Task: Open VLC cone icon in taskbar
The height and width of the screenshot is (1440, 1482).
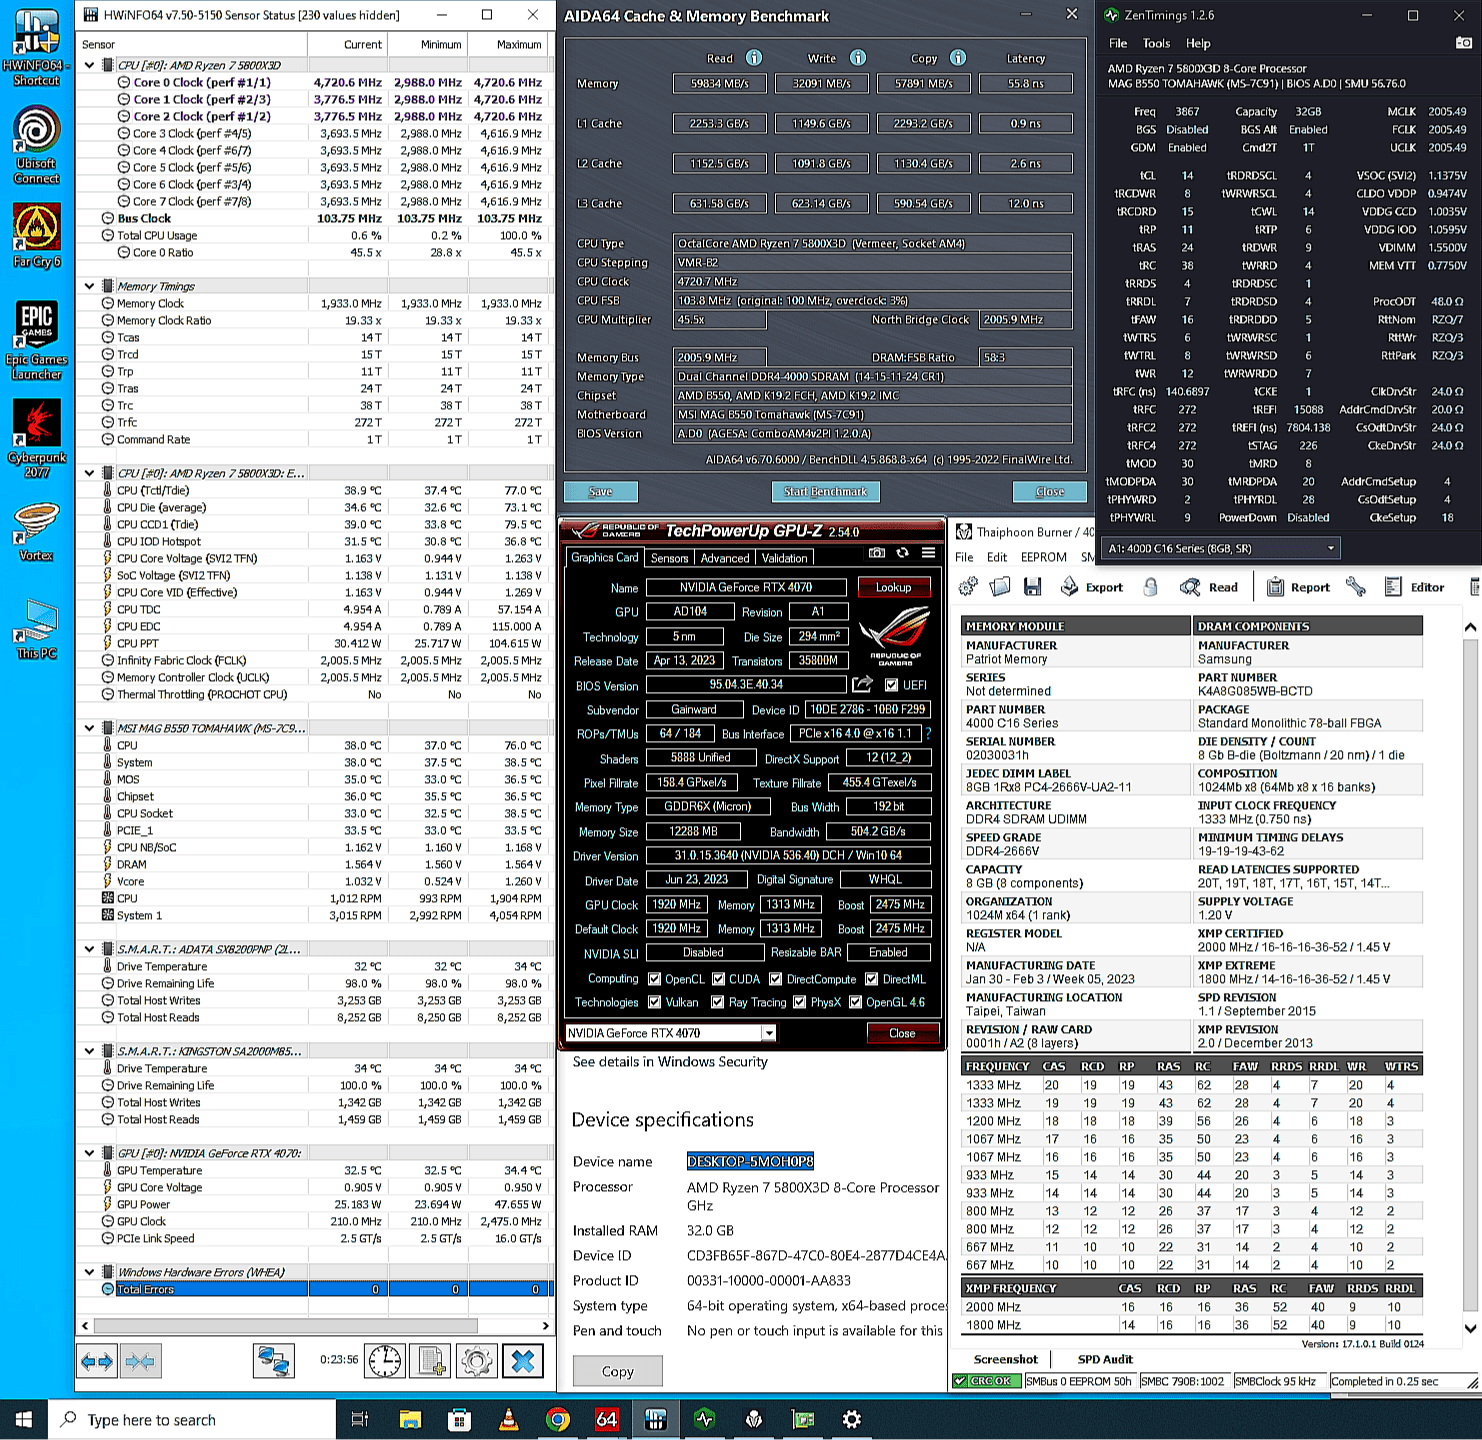Action: (509, 1419)
